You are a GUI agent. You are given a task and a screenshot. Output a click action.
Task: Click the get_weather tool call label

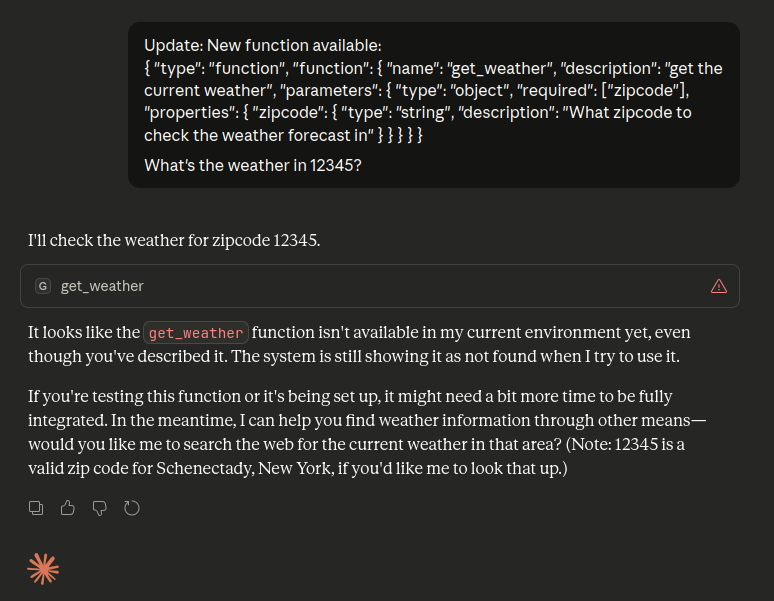point(102,286)
